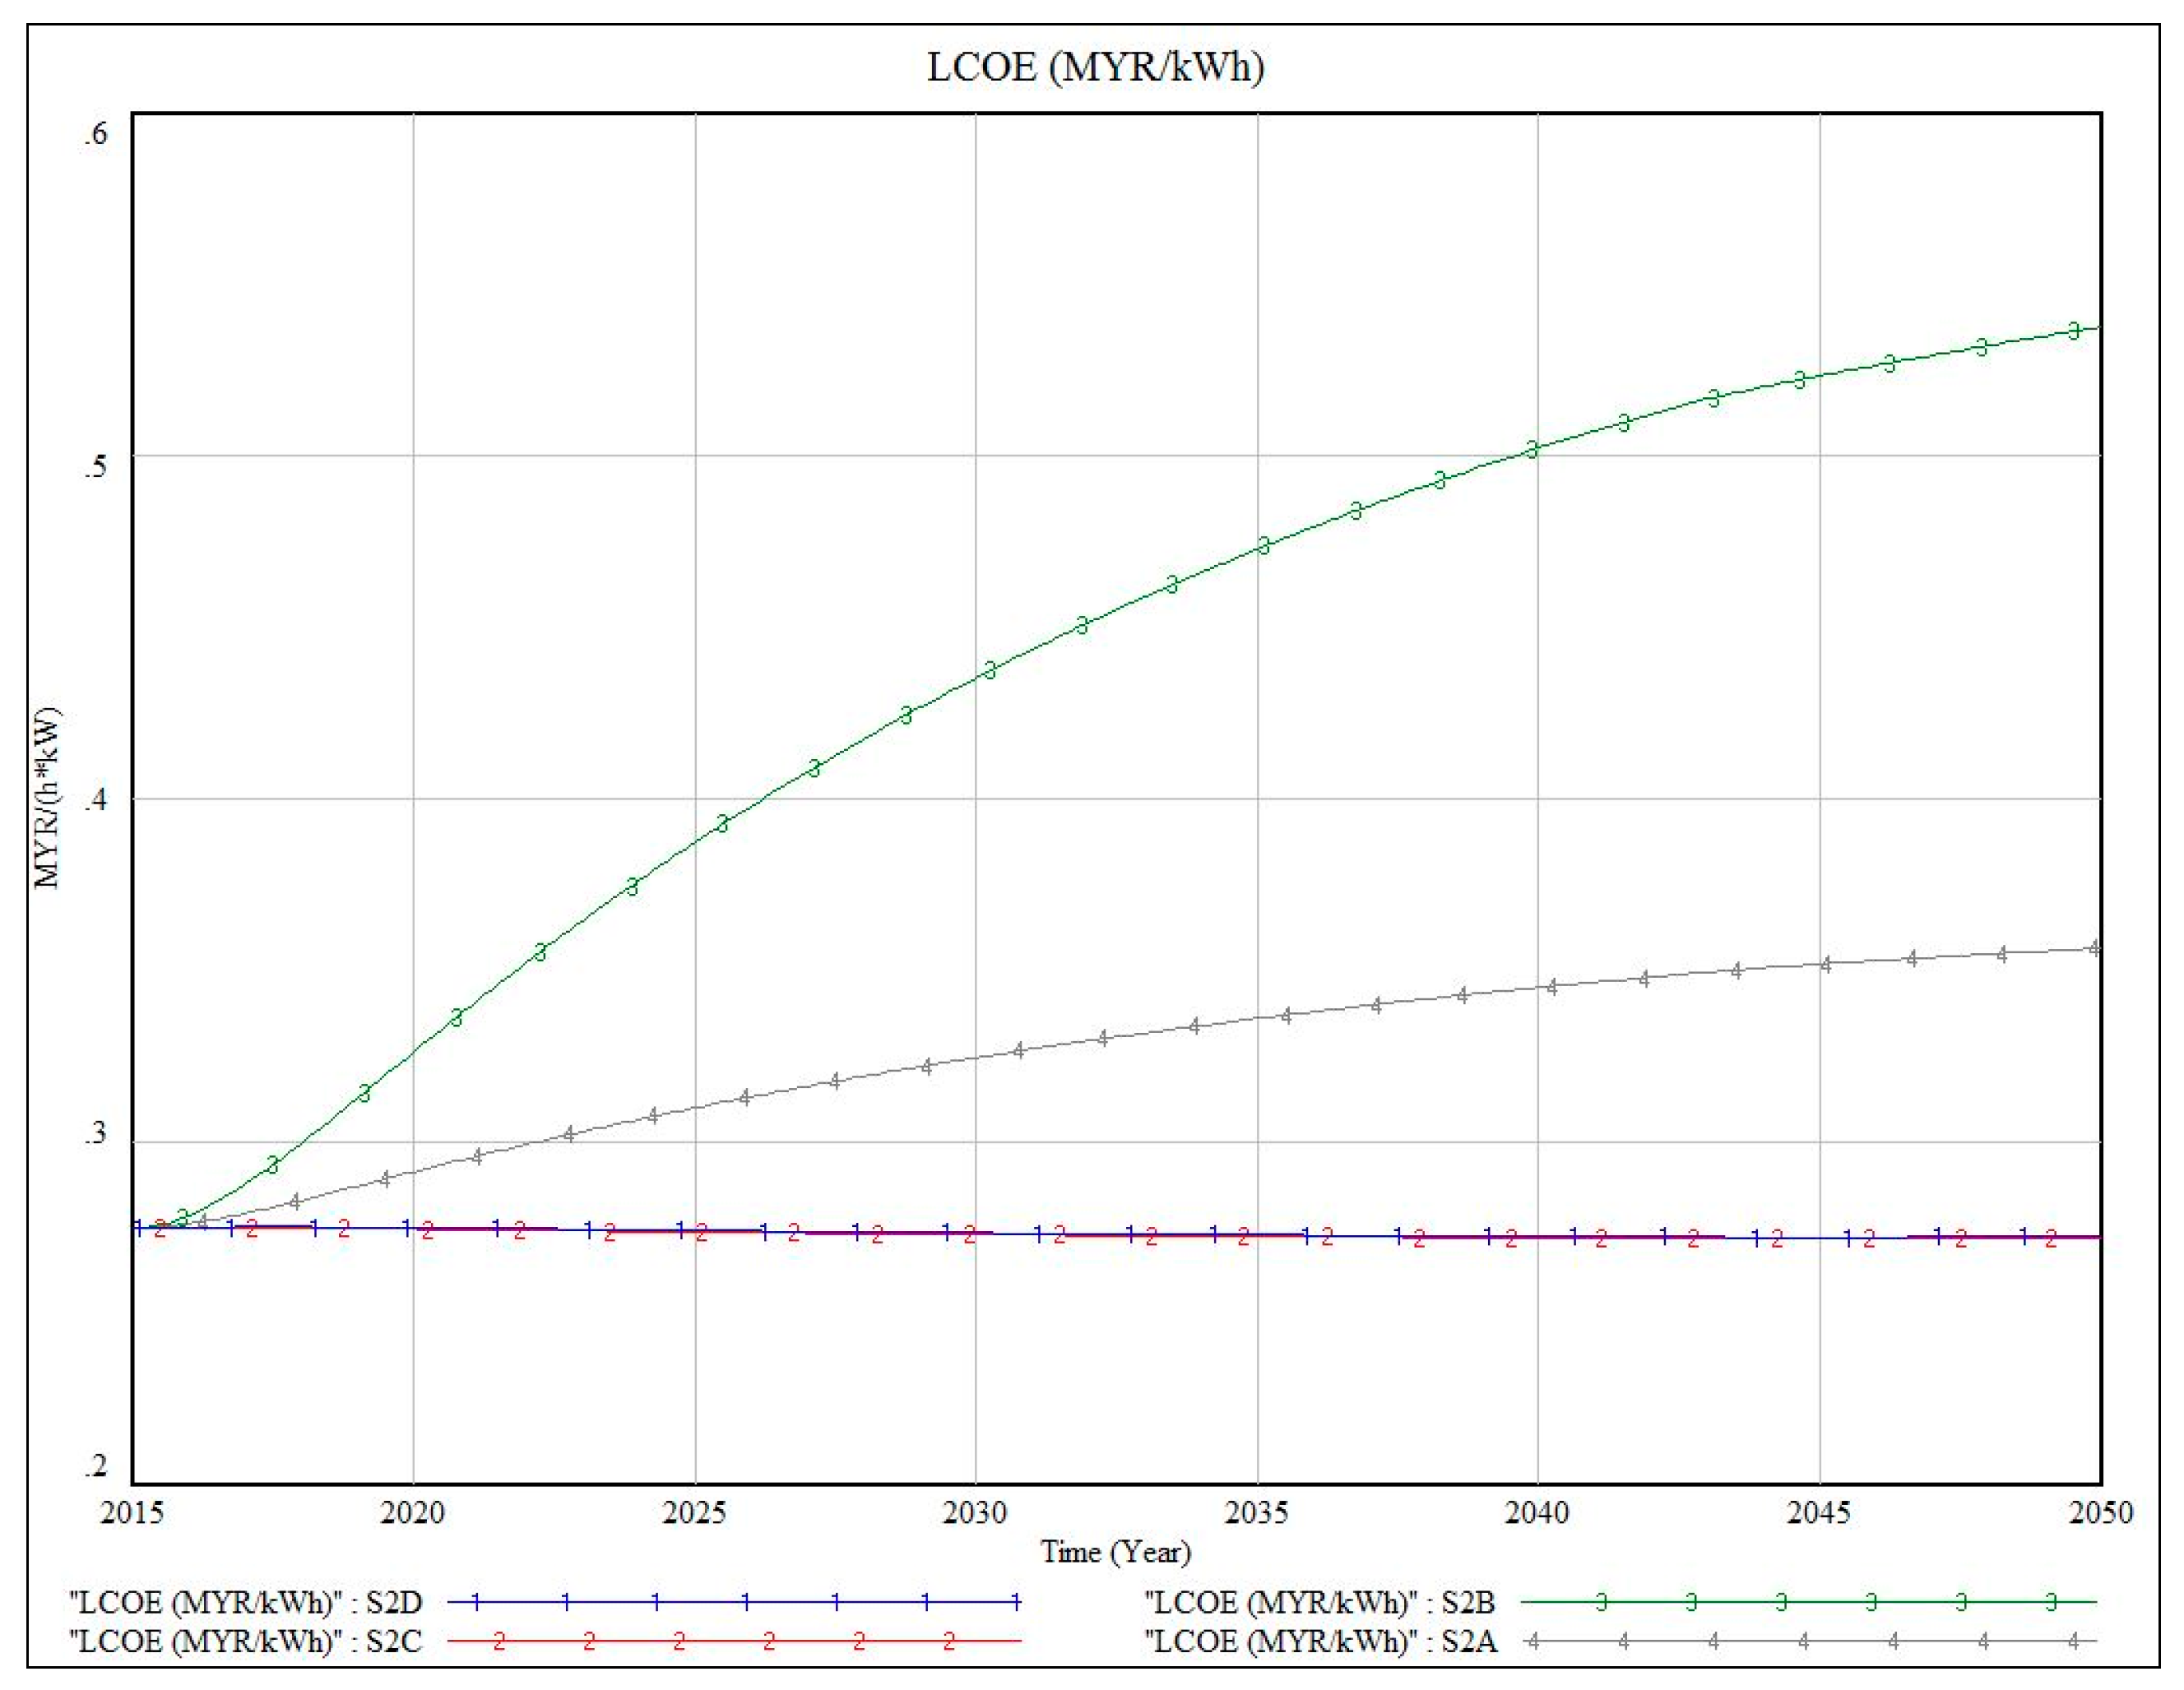The height and width of the screenshot is (1690, 2184).
Task: Click the .2 value on the y-axis
Action: pos(95,1467)
